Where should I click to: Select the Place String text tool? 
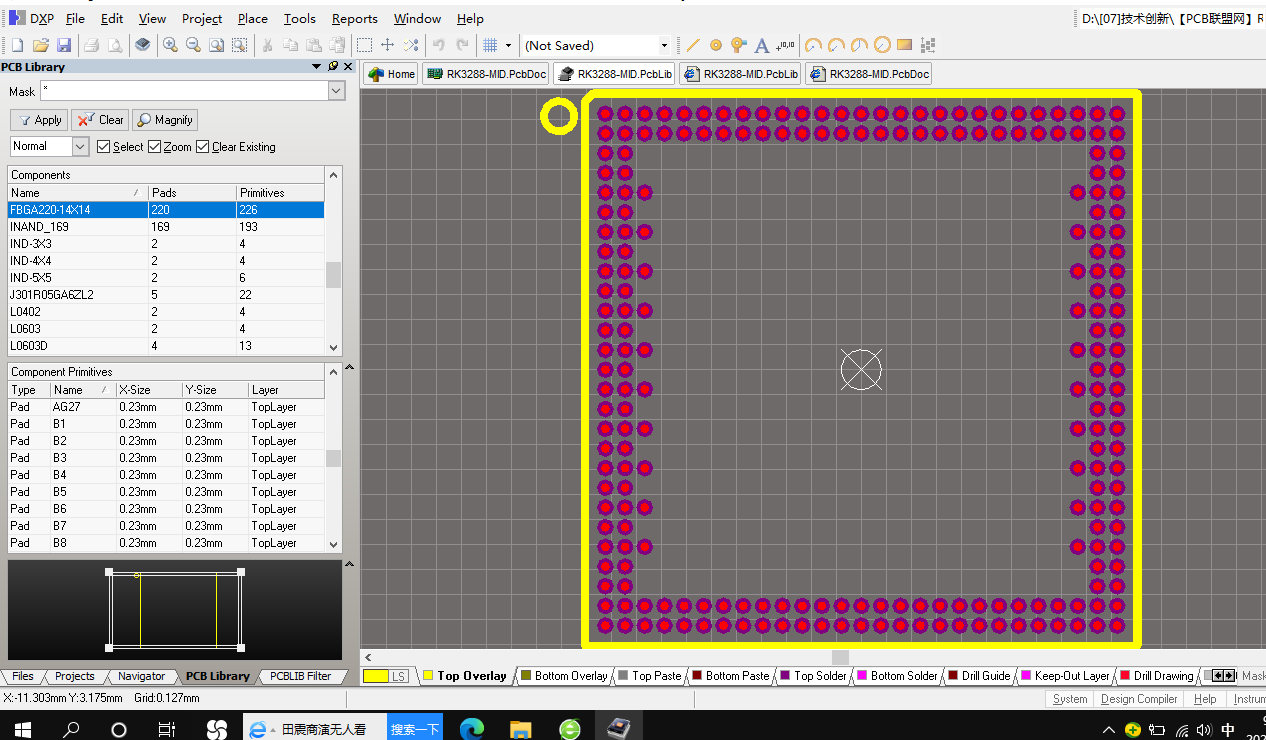coord(762,45)
